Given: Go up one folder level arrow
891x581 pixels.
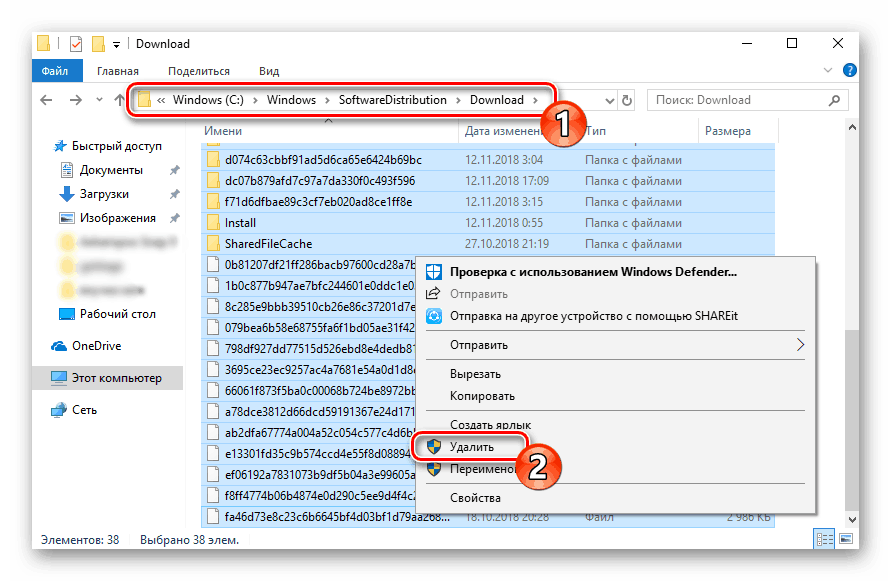Looking at the screenshot, I should pyautogui.click(x=119, y=100).
